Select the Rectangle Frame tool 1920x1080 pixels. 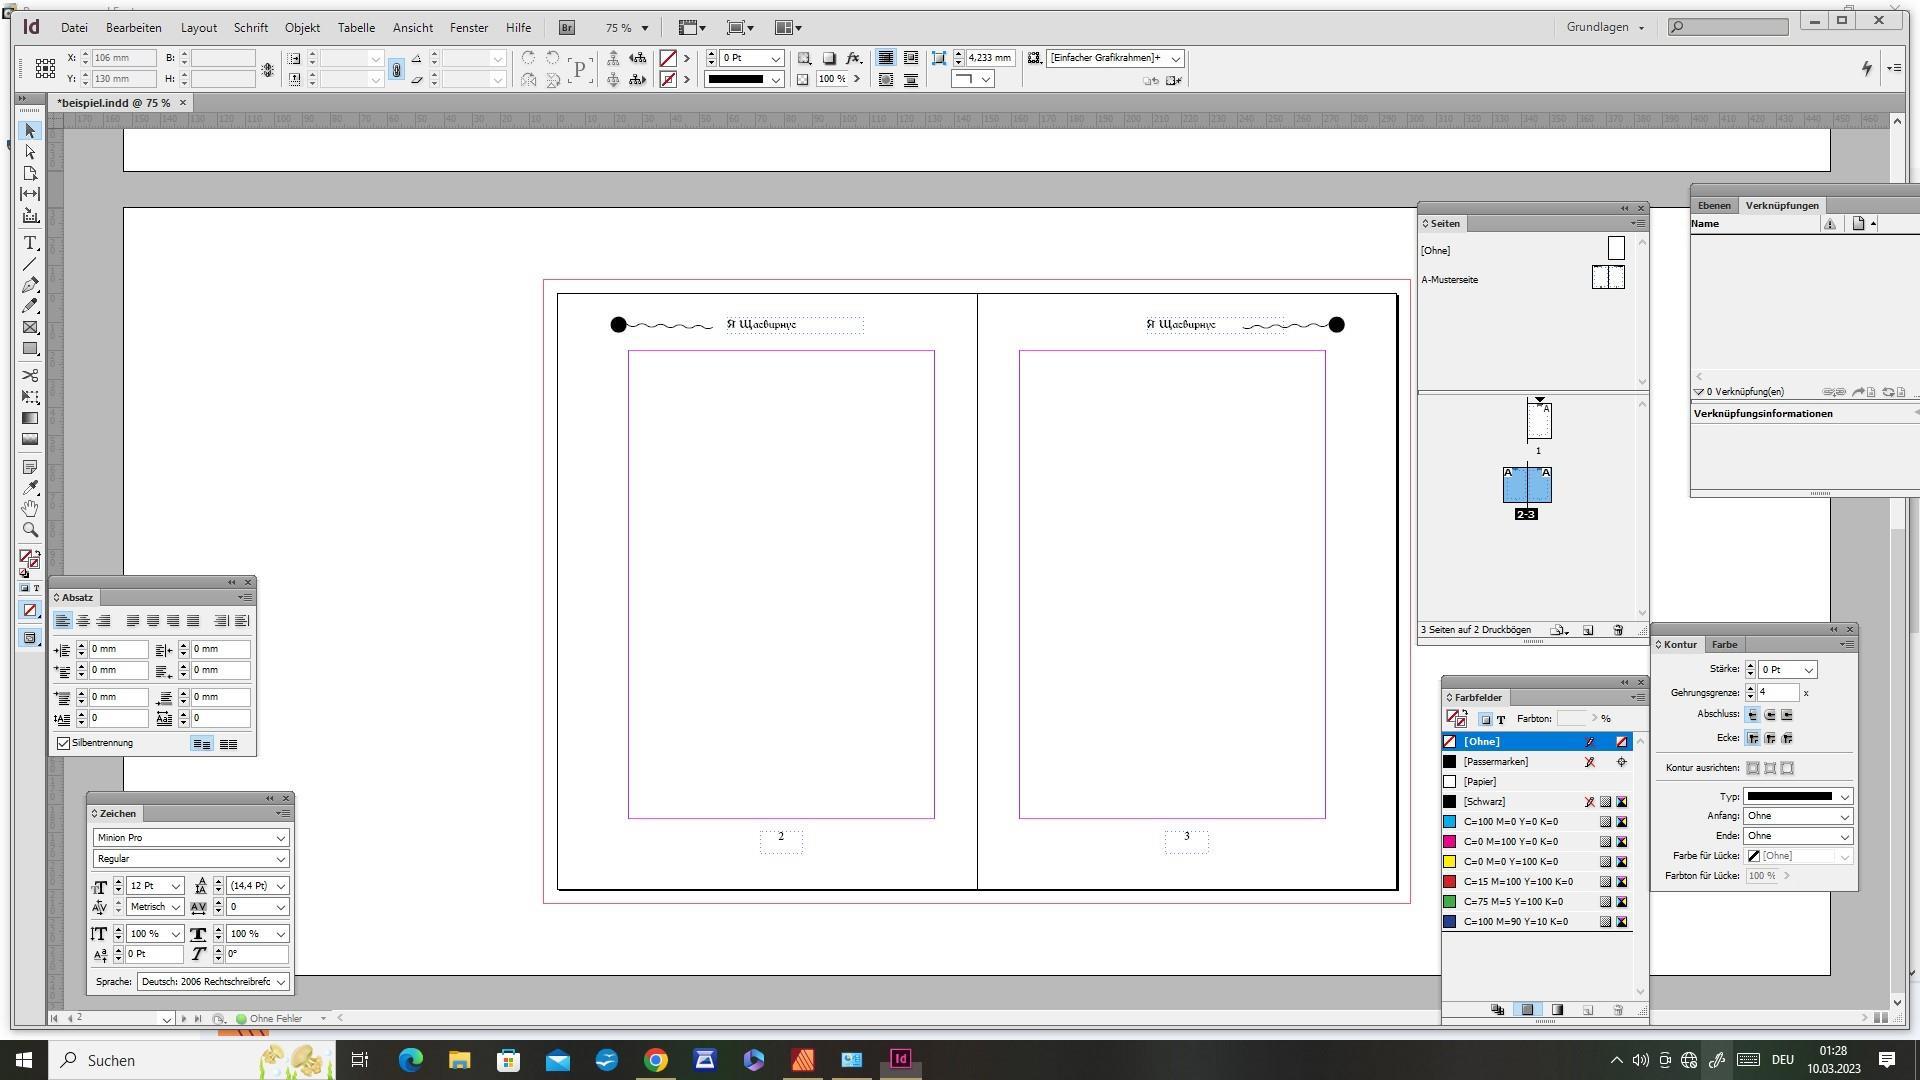click(x=30, y=327)
